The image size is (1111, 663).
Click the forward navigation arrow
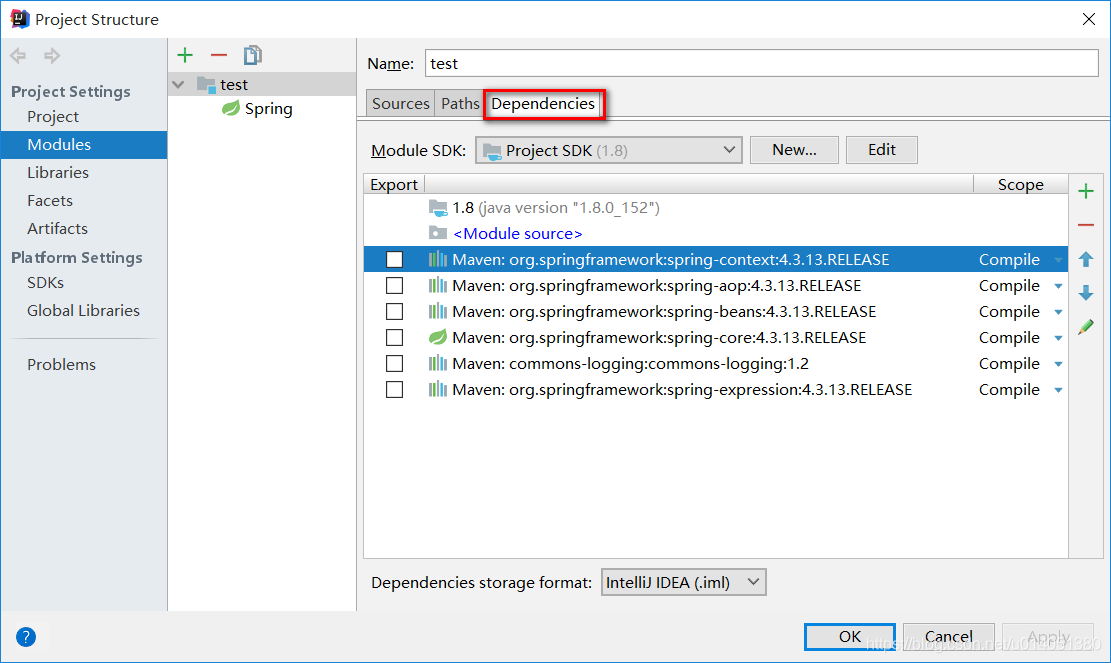(52, 55)
